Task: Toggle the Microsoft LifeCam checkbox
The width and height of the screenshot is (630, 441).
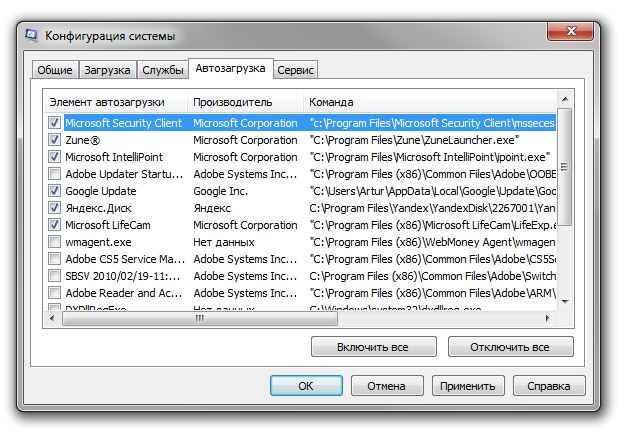Action: pos(54,225)
